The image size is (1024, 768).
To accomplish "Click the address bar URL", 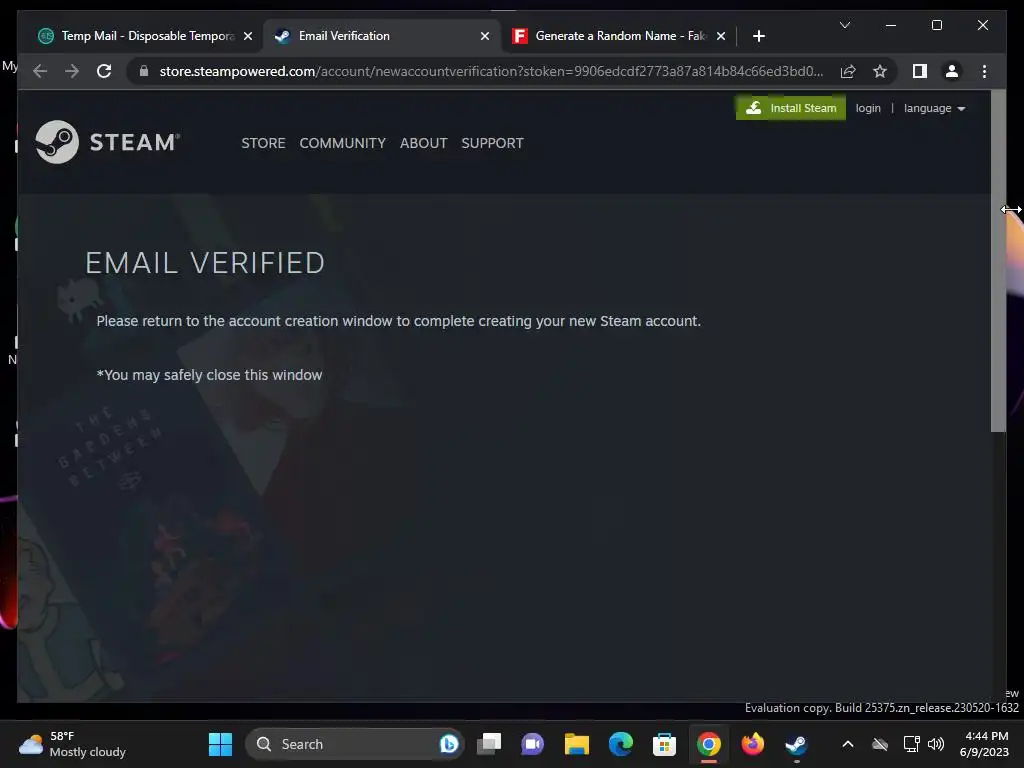I will 491,71.
